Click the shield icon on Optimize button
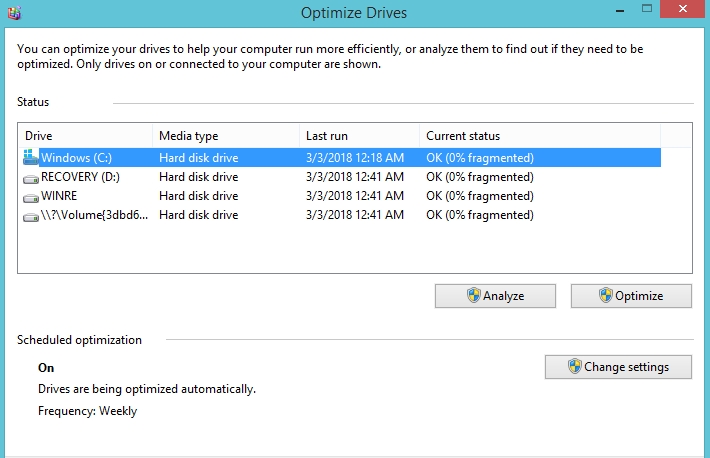The height and width of the screenshot is (458, 710). pos(605,296)
